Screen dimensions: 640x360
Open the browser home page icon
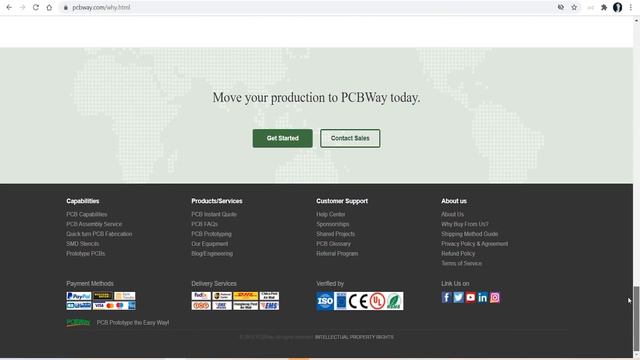tap(49, 7)
